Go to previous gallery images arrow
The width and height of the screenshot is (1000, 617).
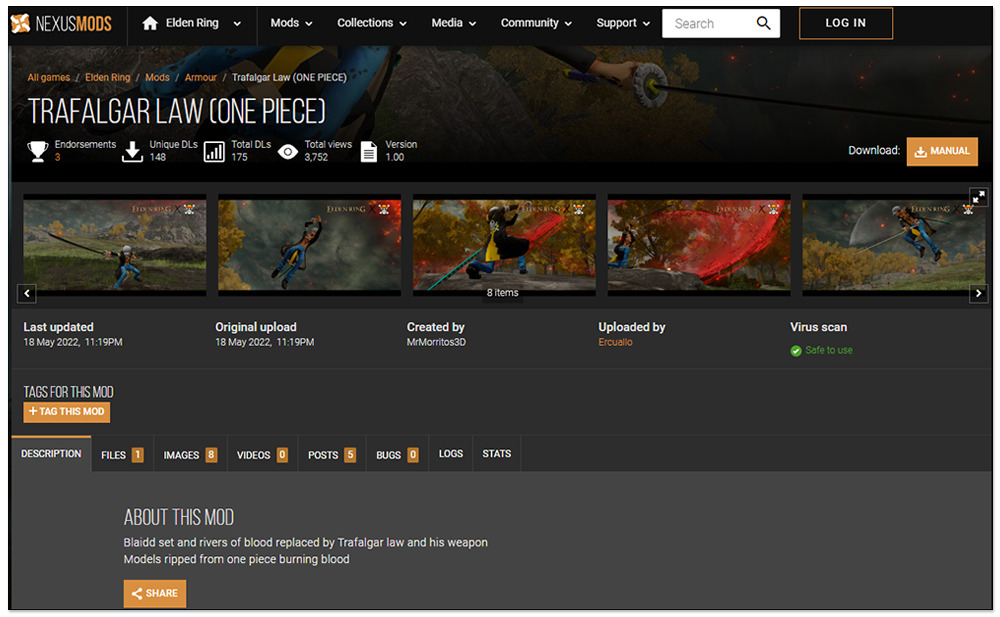tap(27, 294)
